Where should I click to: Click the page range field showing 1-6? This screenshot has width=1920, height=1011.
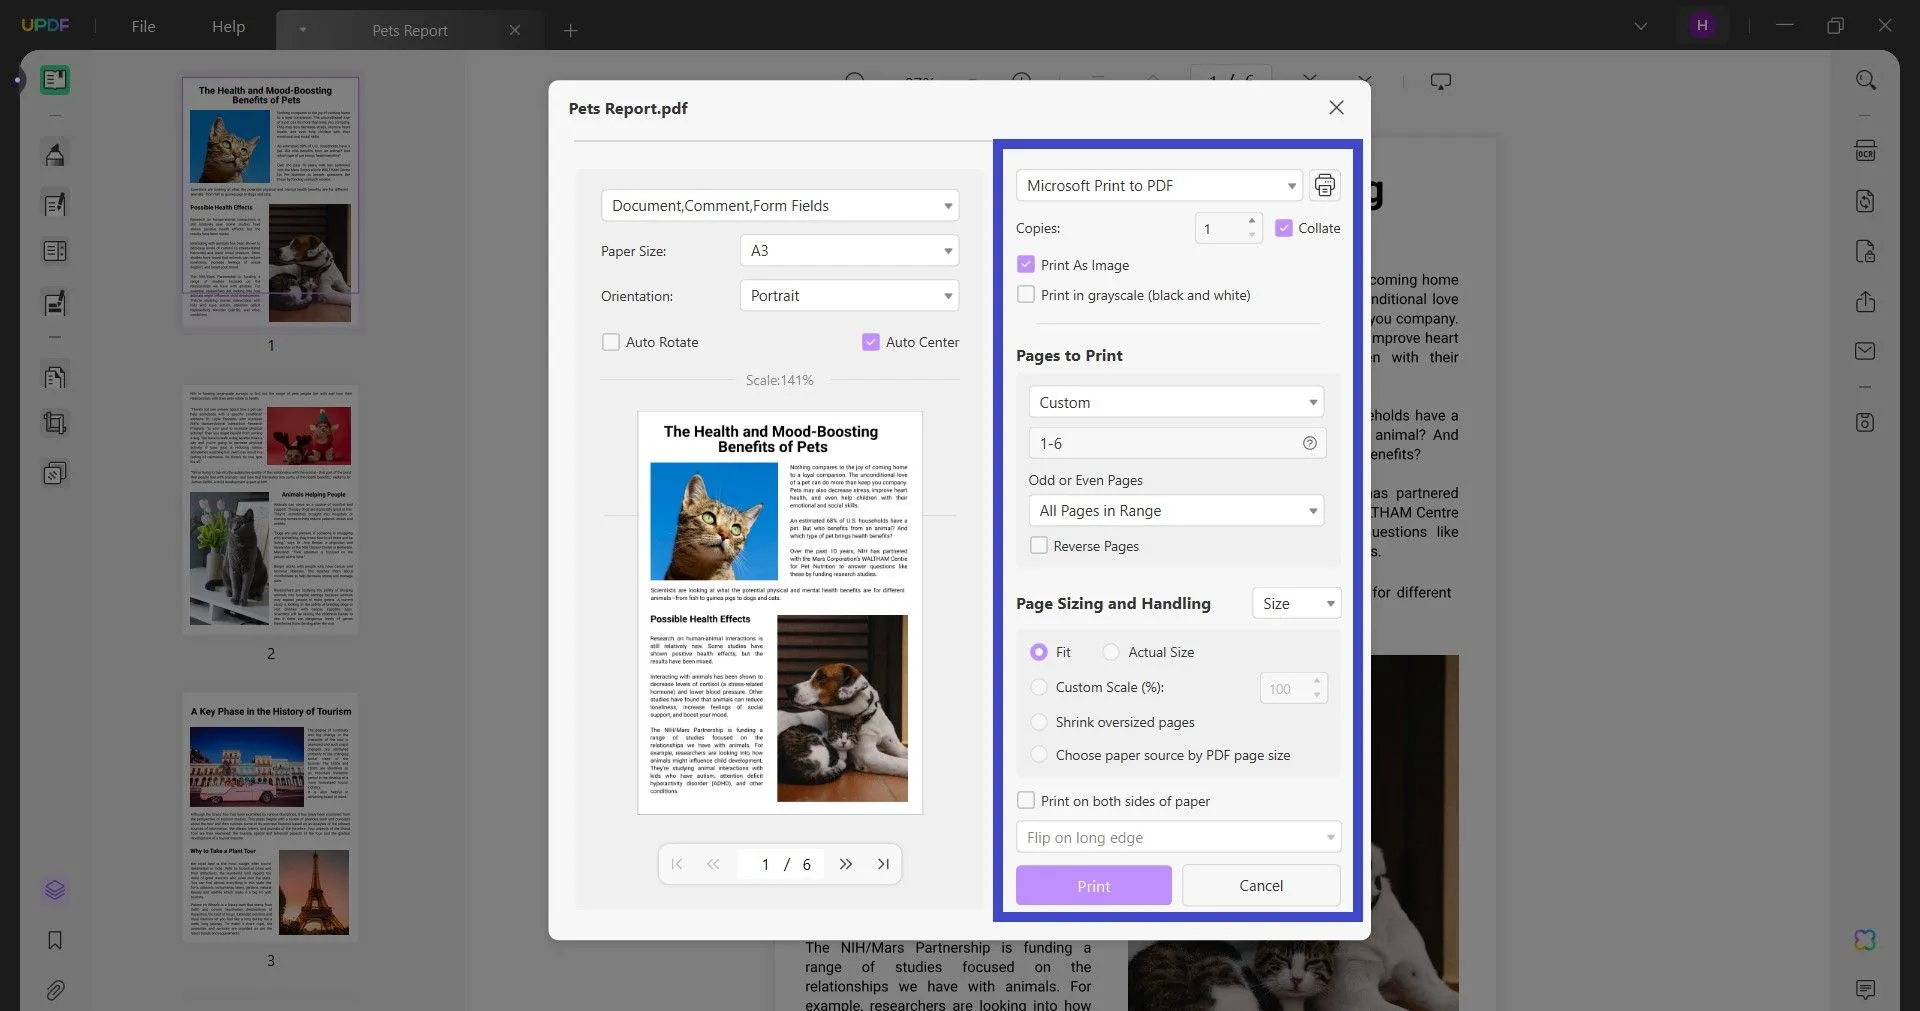coord(1177,443)
